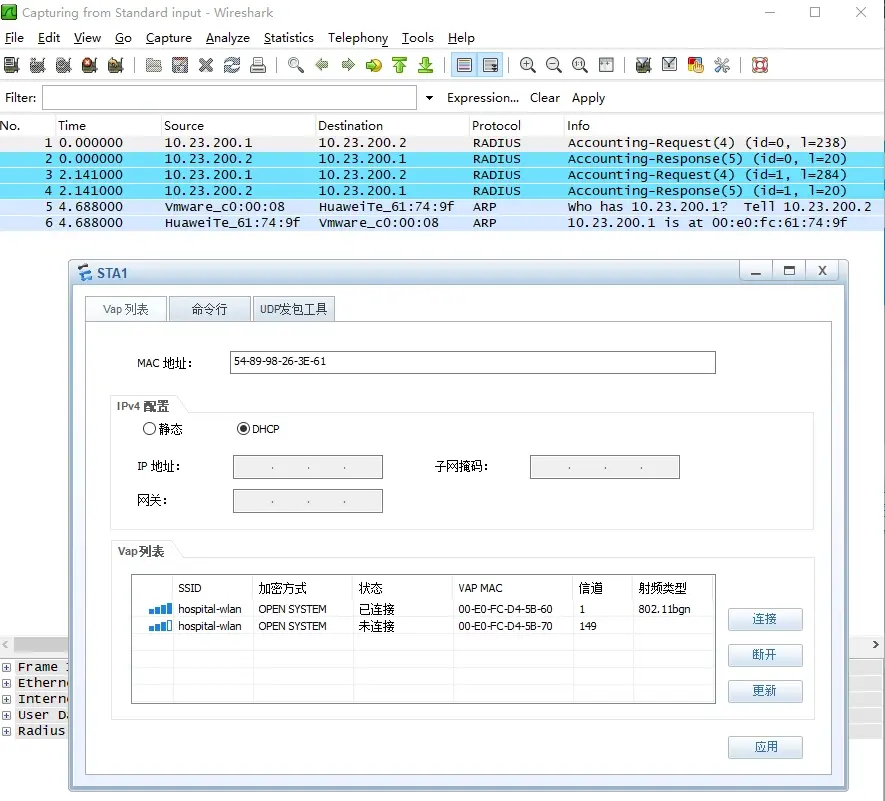Viewport: 885px width, 801px height.
Task: Click Apply next to the filter
Action: click(x=588, y=98)
